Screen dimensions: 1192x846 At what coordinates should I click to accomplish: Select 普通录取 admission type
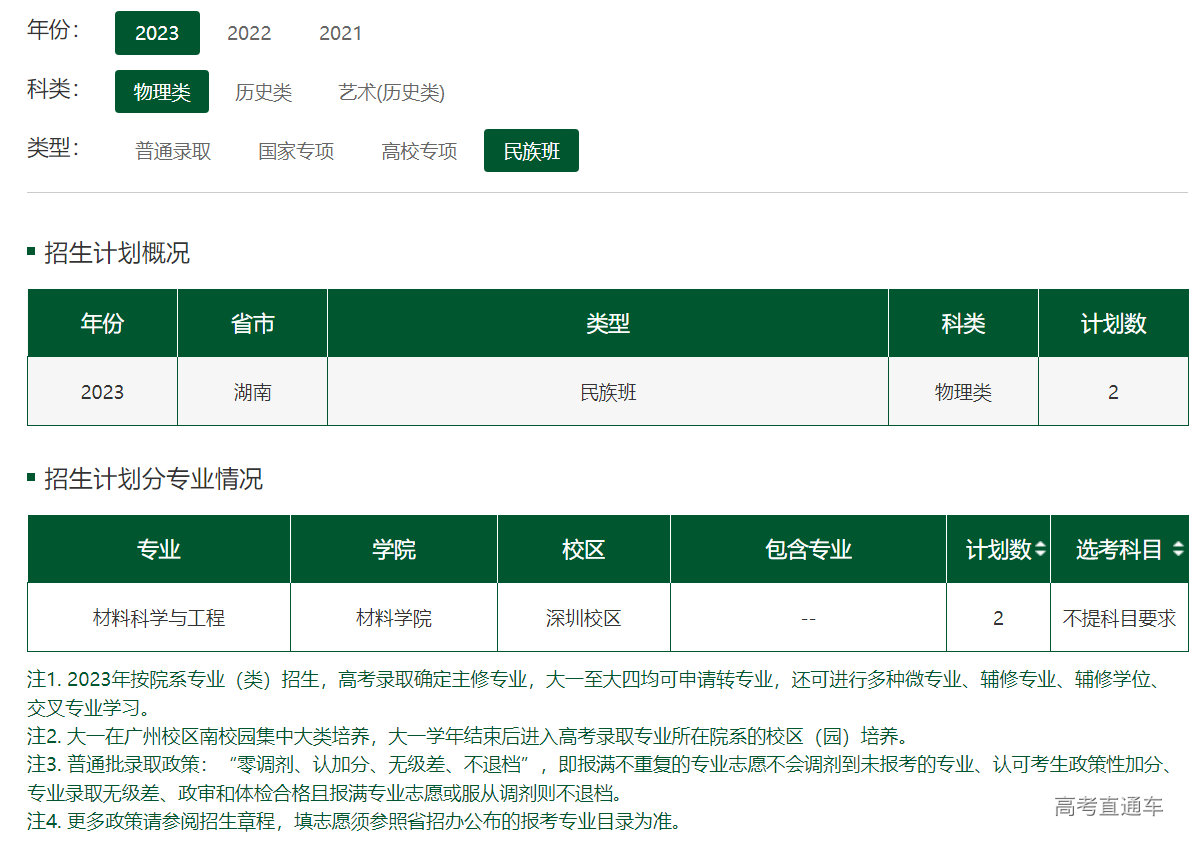coord(173,151)
